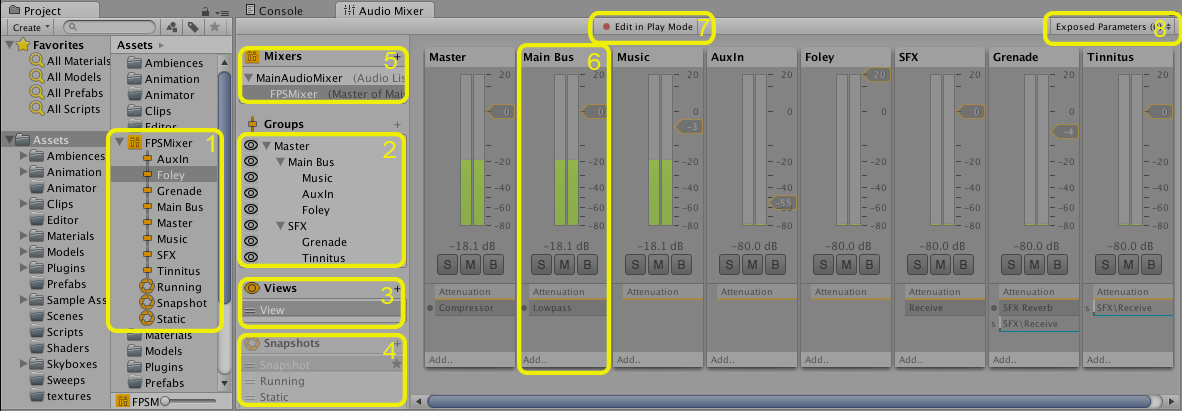Bypass effects on the Music channel
1182x411 pixels.
tap(681, 265)
